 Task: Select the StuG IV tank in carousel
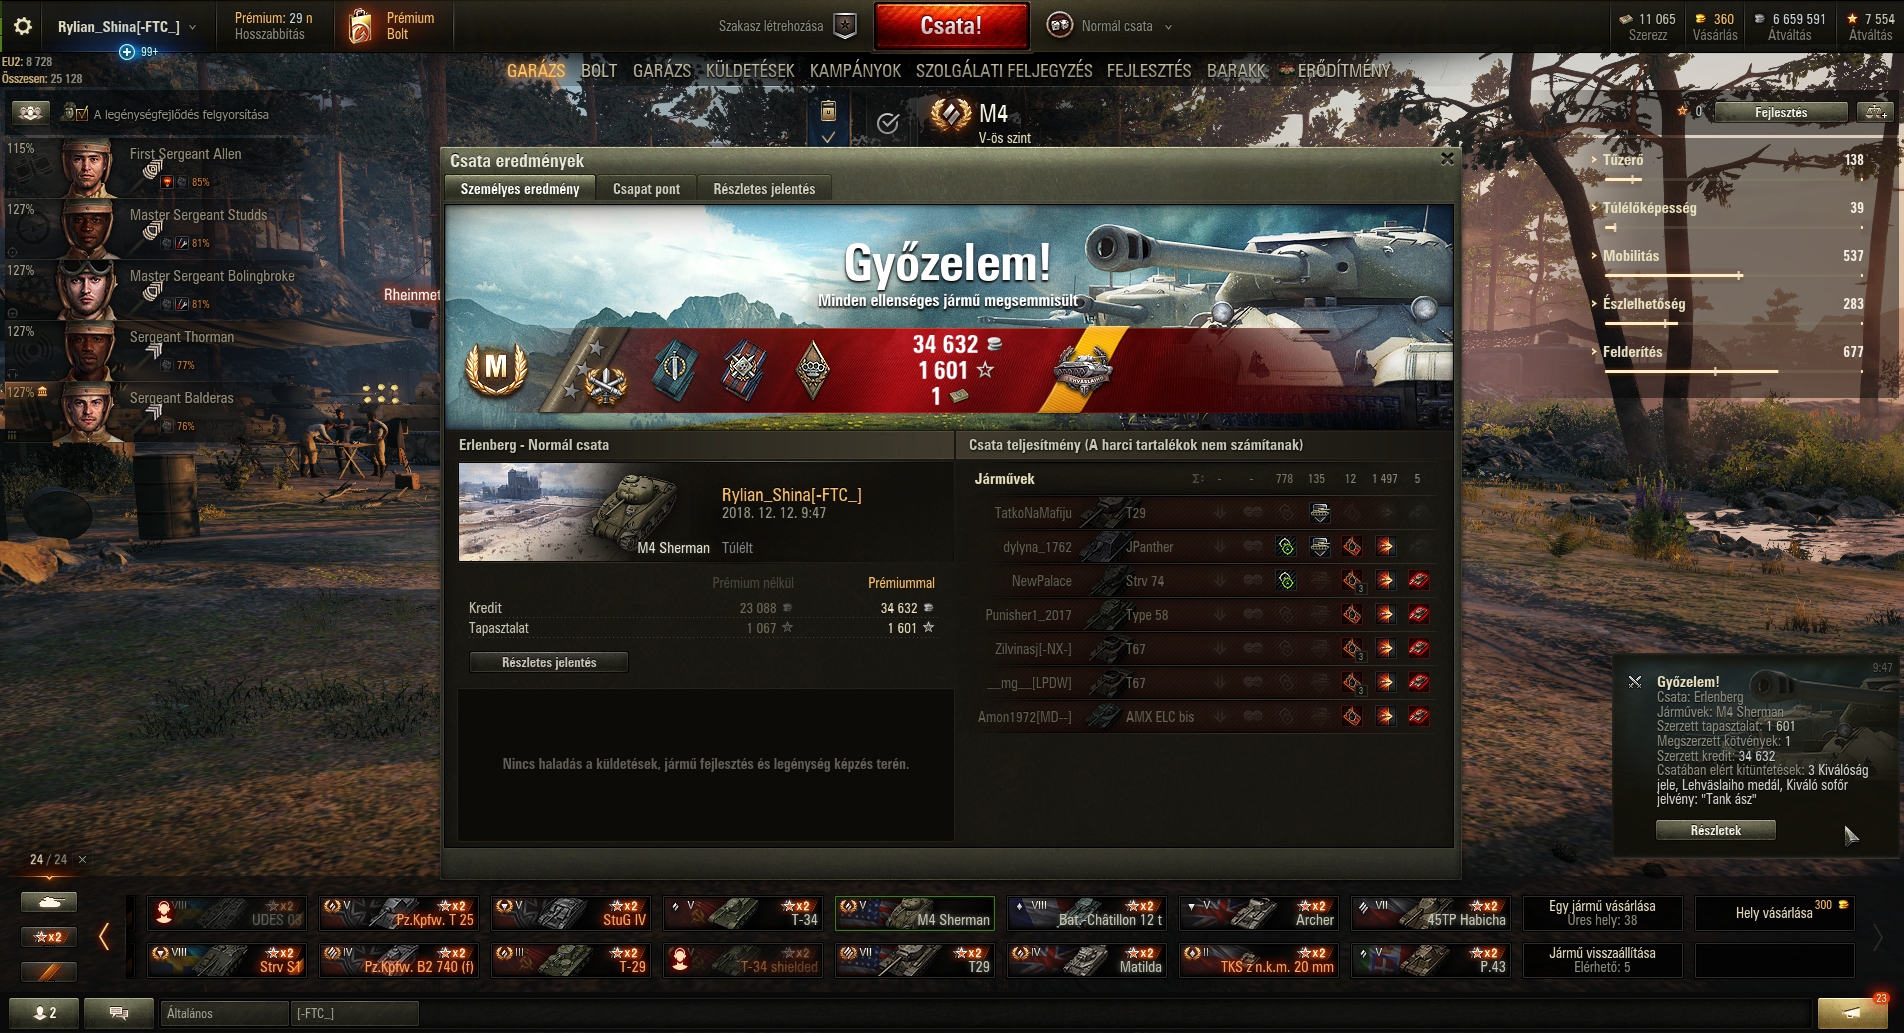click(571, 913)
